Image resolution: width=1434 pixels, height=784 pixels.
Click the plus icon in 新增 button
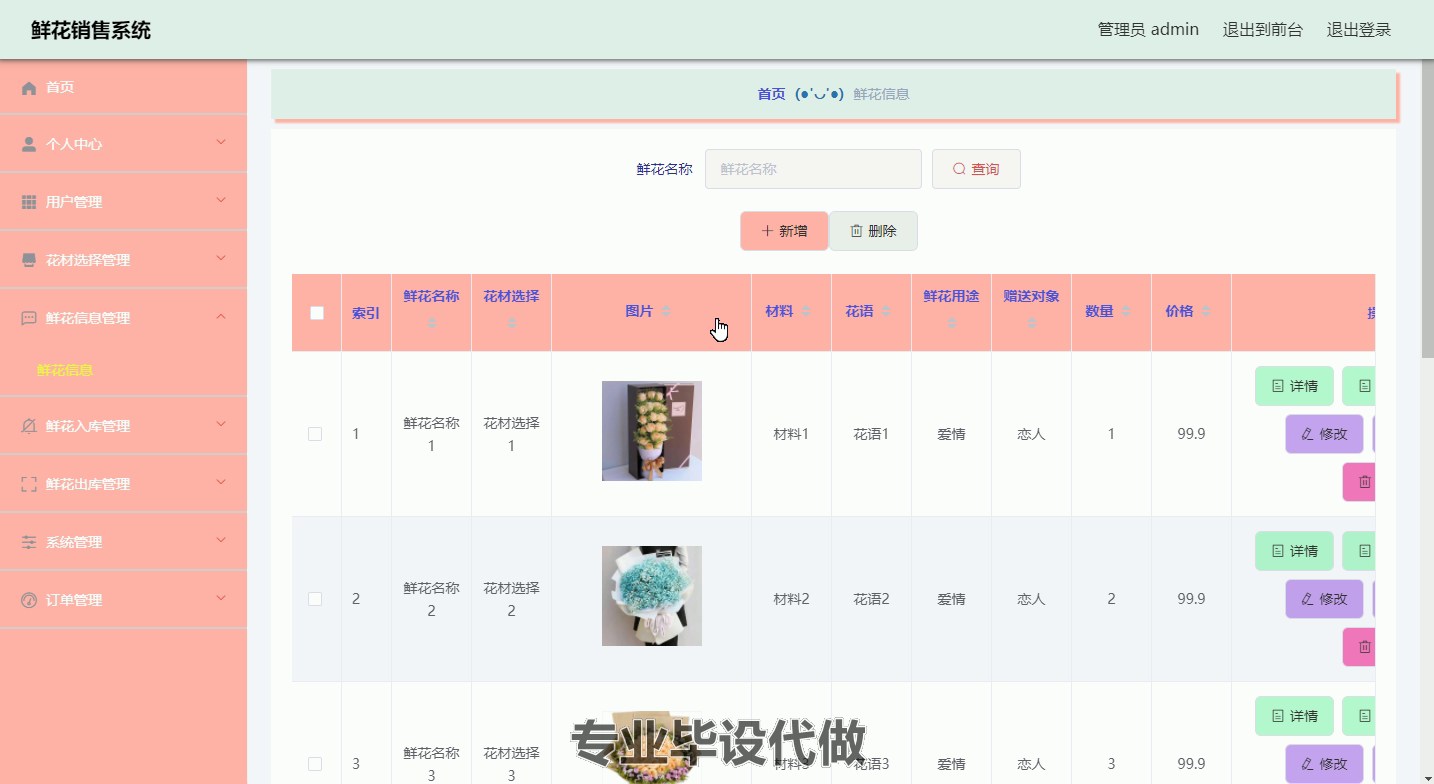pyautogui.click(x=767, y=231)
